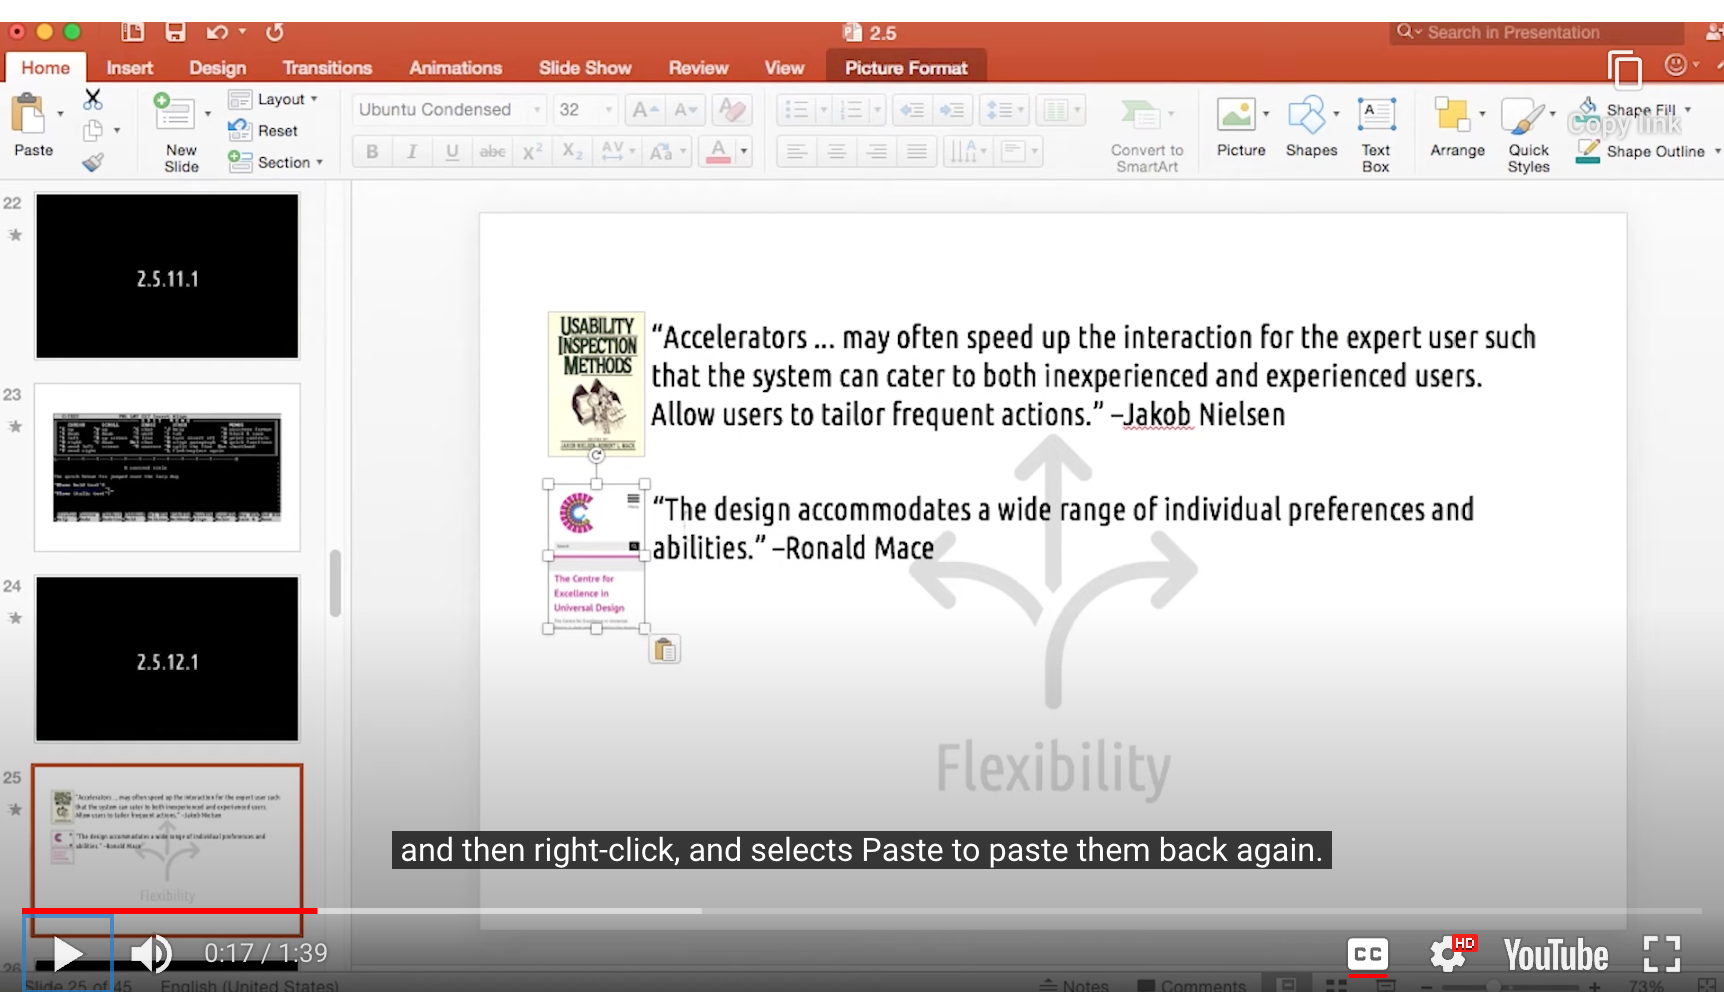Image resolution: width=1724 pixels, height=992 pixels.
Task: Expand the New Slide dropdown arrow
Action: (x=208, y=114)
